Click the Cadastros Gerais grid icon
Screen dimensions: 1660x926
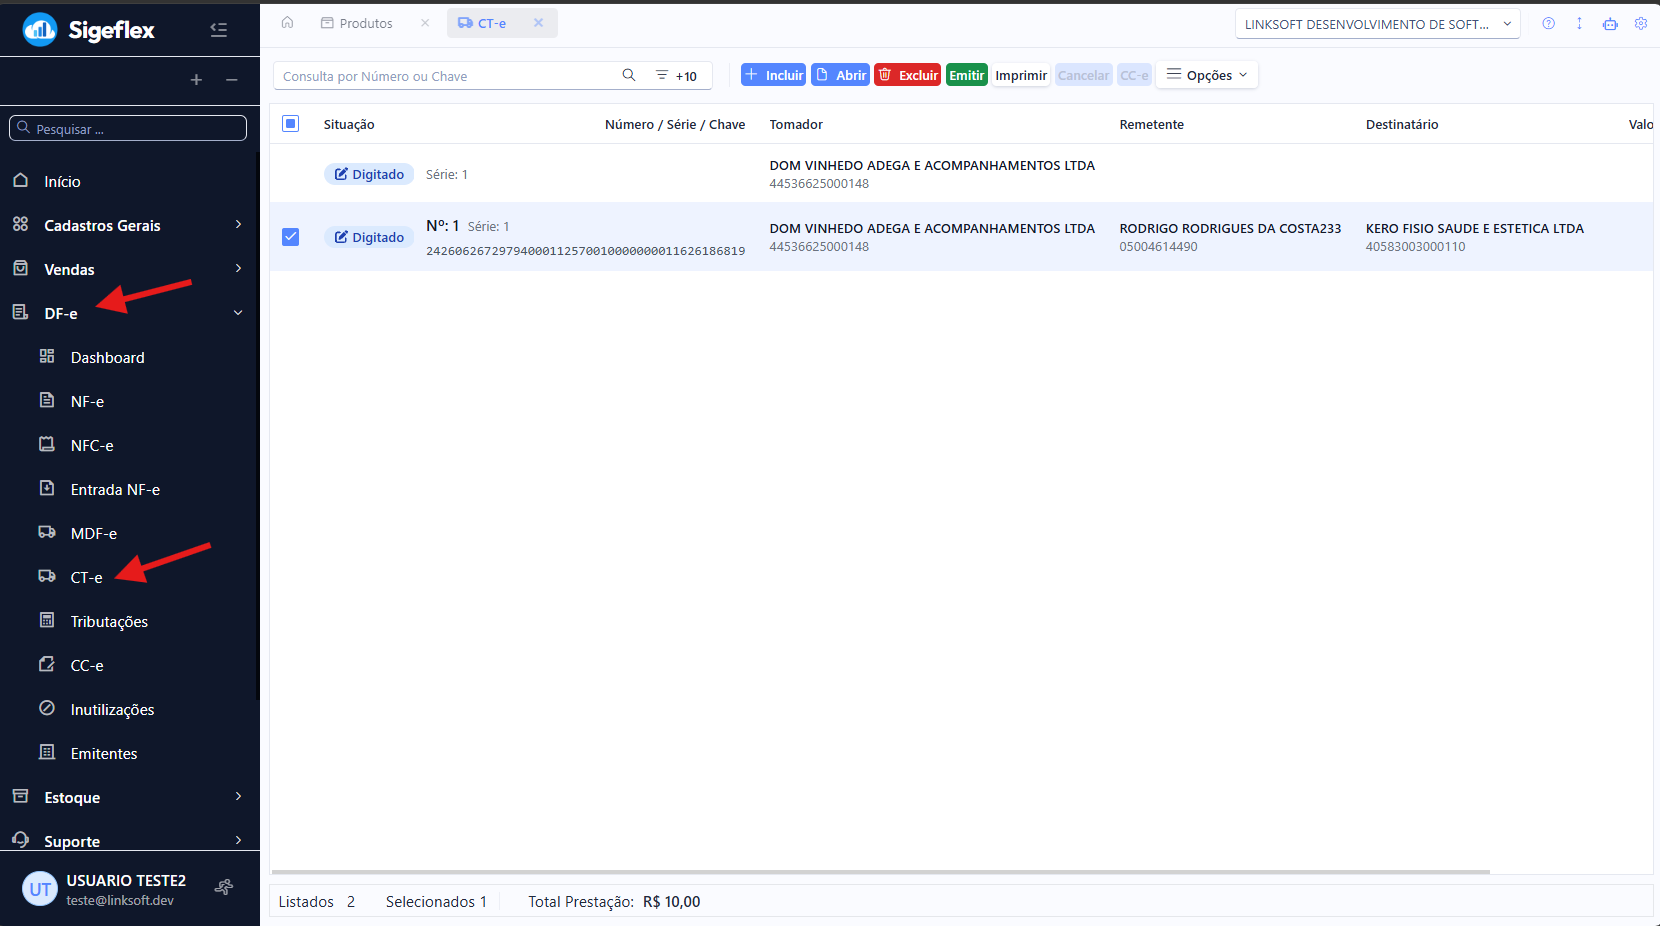(x=20, y=225)
